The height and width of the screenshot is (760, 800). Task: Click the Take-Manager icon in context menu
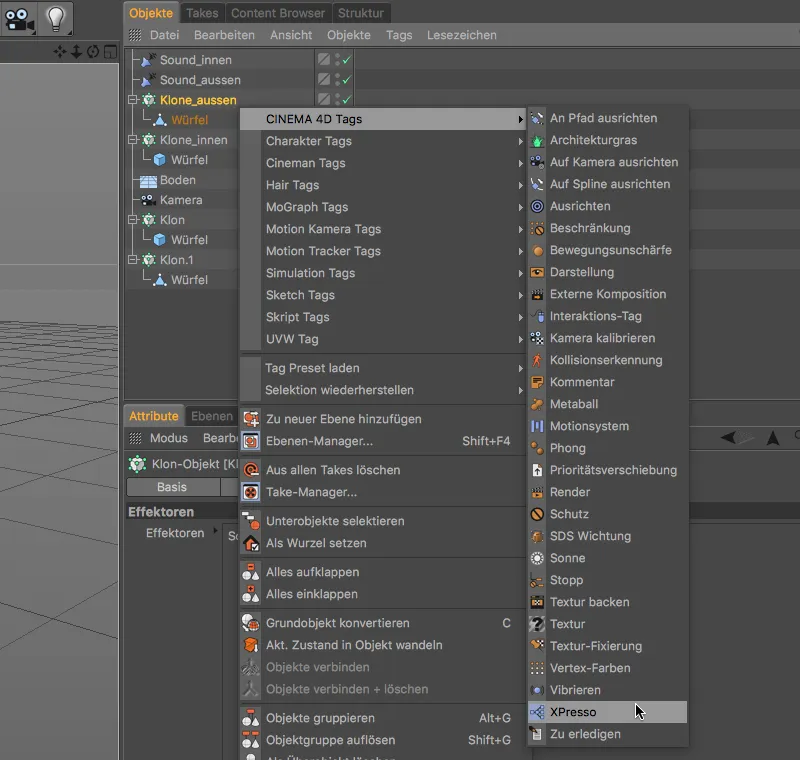tap(251, 492)
